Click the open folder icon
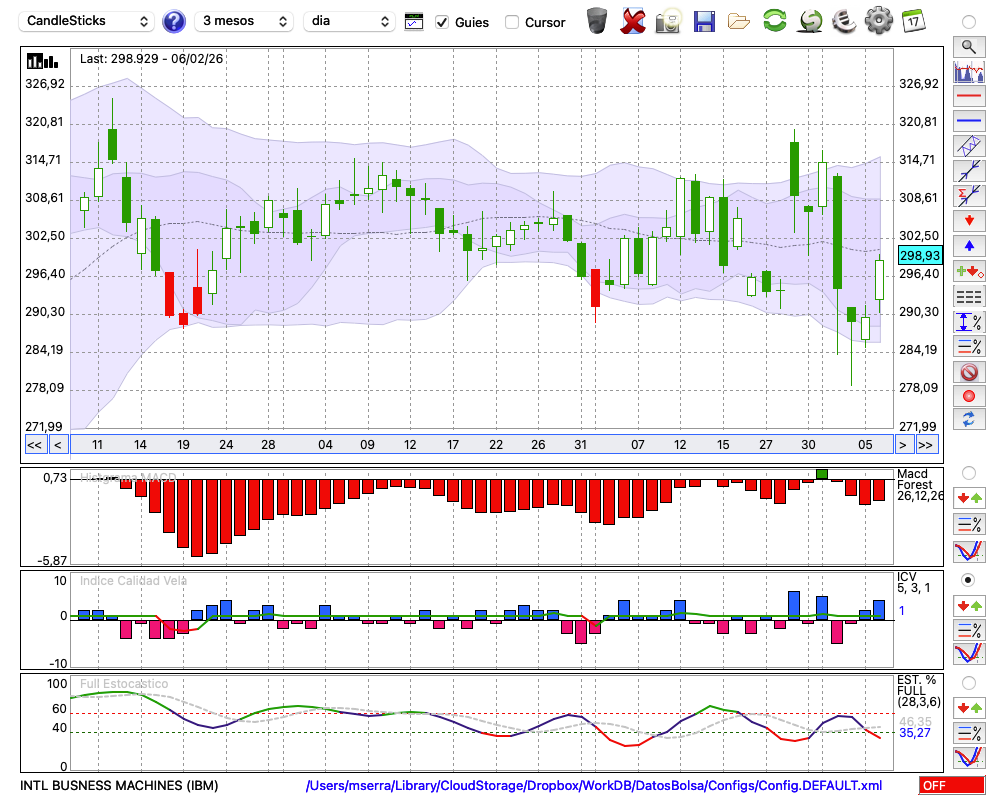1000x800 pixels. tap(739, 20)
